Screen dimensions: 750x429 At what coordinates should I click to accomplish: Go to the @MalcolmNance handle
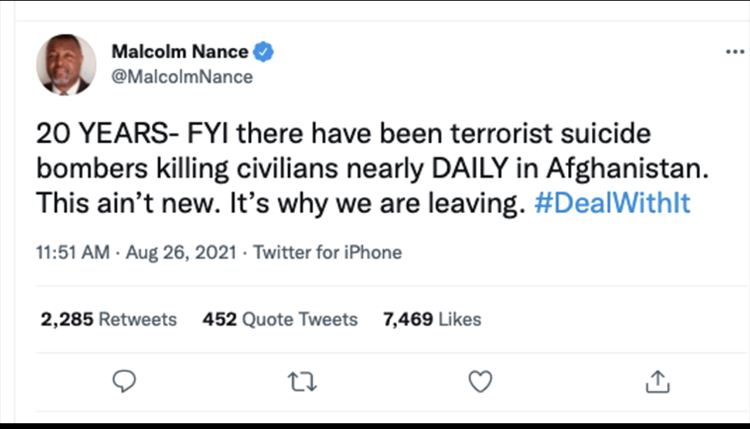181,76
